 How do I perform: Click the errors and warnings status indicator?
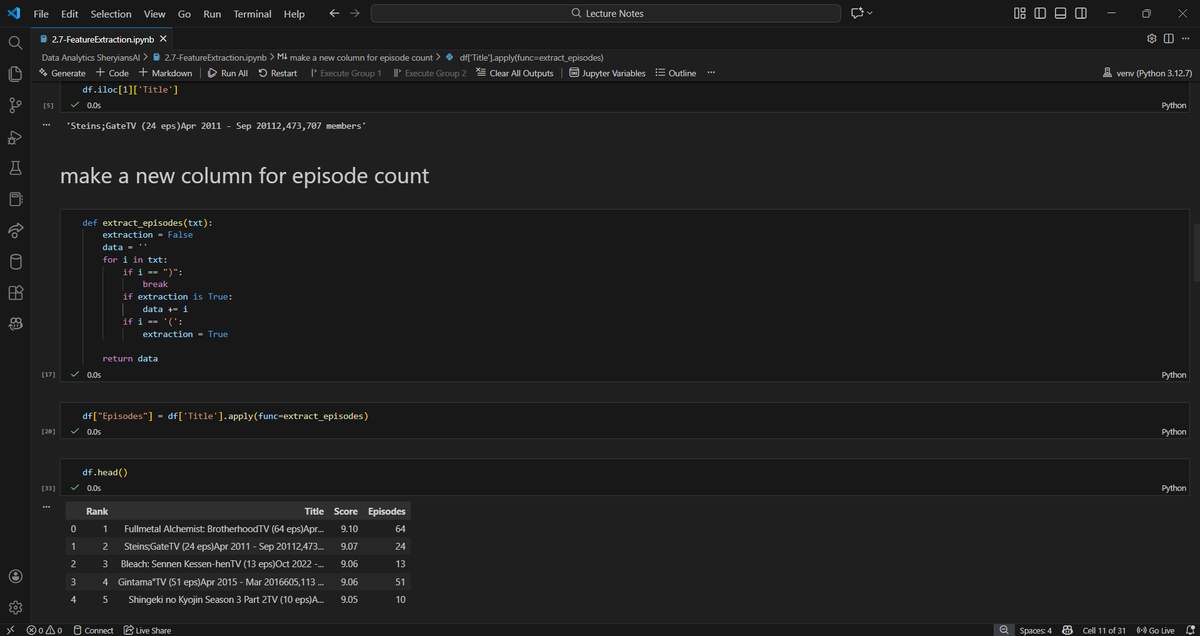pos(43,630)
